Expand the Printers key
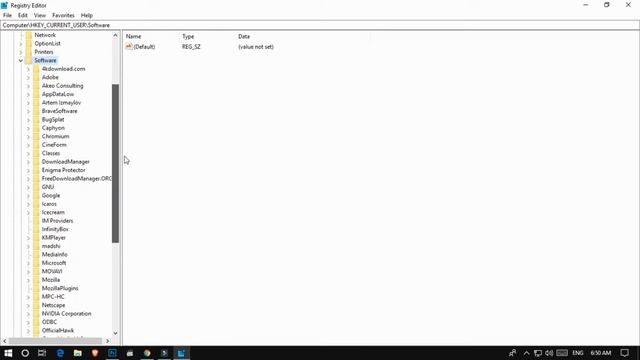The image size is (640, 360). click(21, 52)
